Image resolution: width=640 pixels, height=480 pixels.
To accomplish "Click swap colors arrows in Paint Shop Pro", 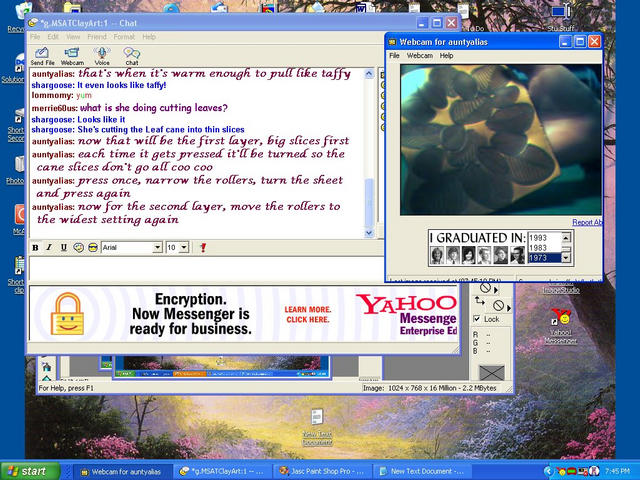I will (480, 301).
